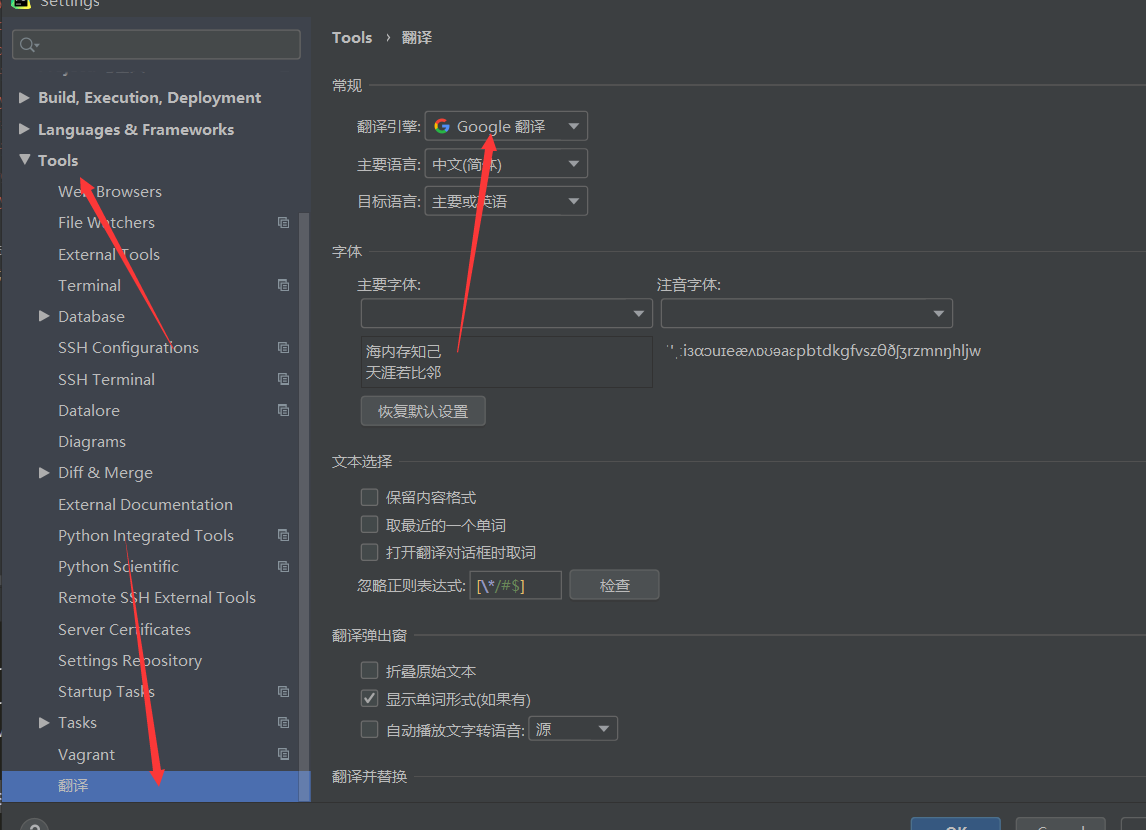Tick the 打开翻译对话框时取词 checkbox

click(x=370, y=552)
